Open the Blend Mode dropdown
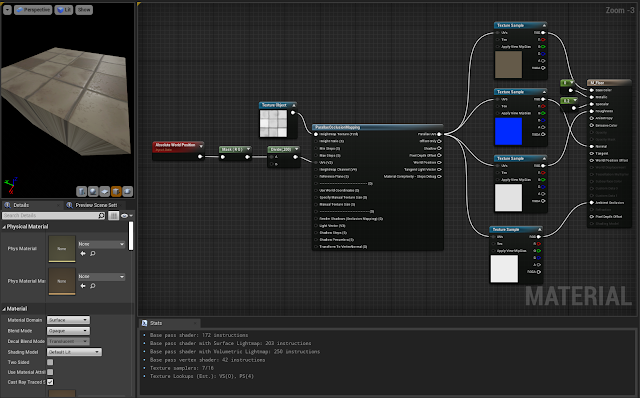 [68, 331]
